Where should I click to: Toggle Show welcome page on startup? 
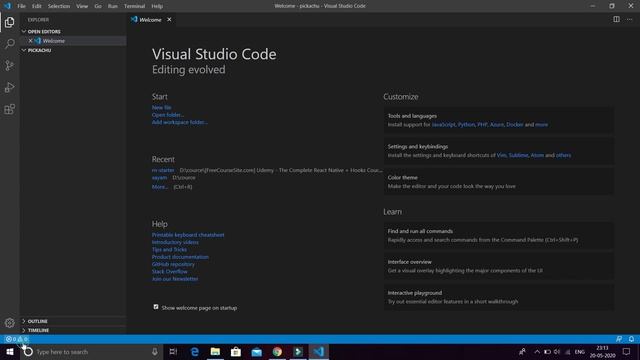pos(156,307)
